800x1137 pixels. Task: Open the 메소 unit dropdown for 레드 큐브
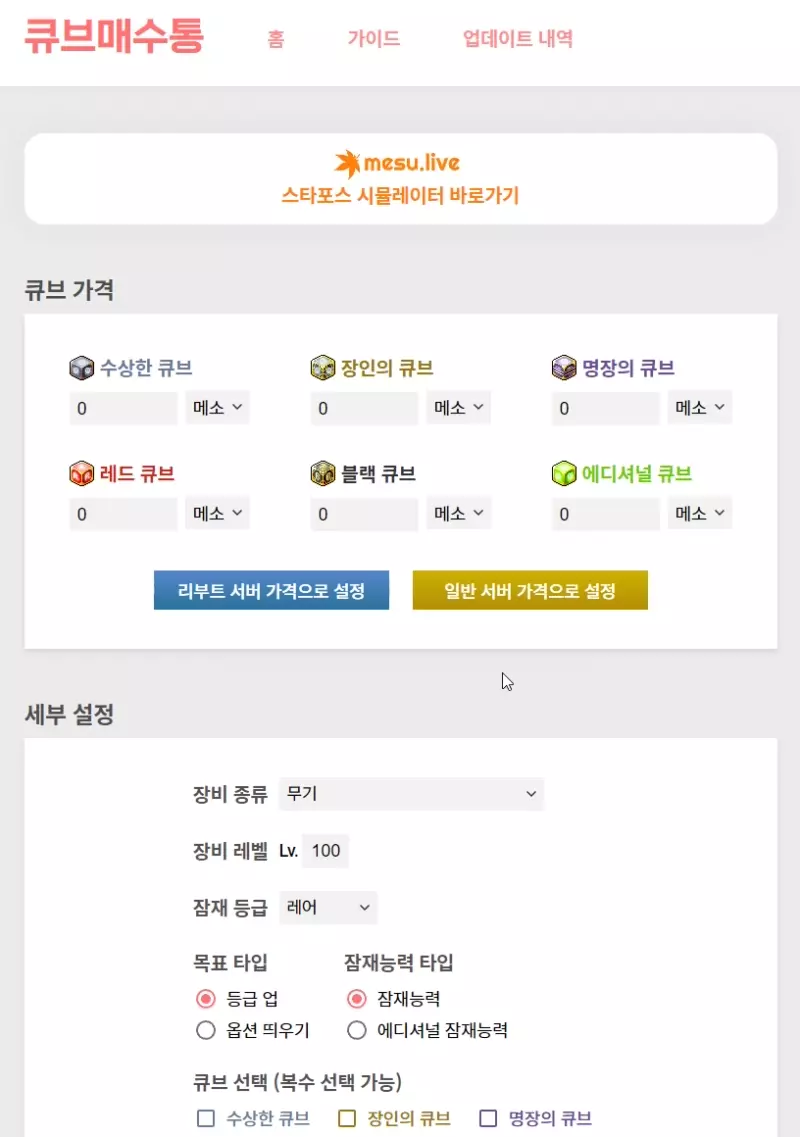217,514
